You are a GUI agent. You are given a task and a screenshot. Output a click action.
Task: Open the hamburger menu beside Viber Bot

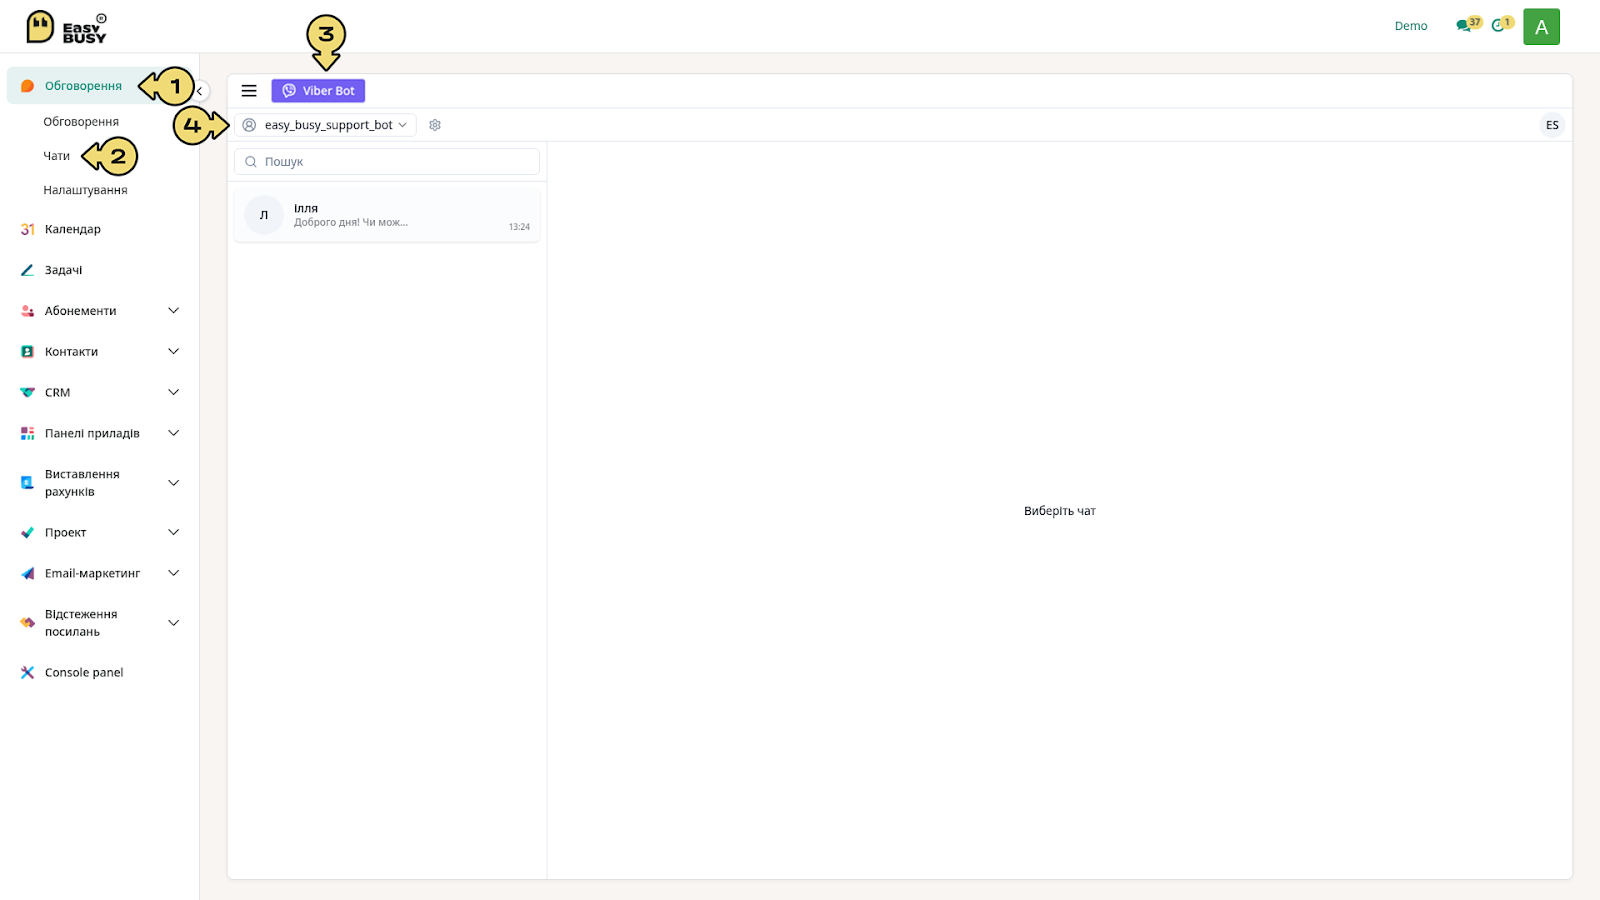tap(249, 91)
